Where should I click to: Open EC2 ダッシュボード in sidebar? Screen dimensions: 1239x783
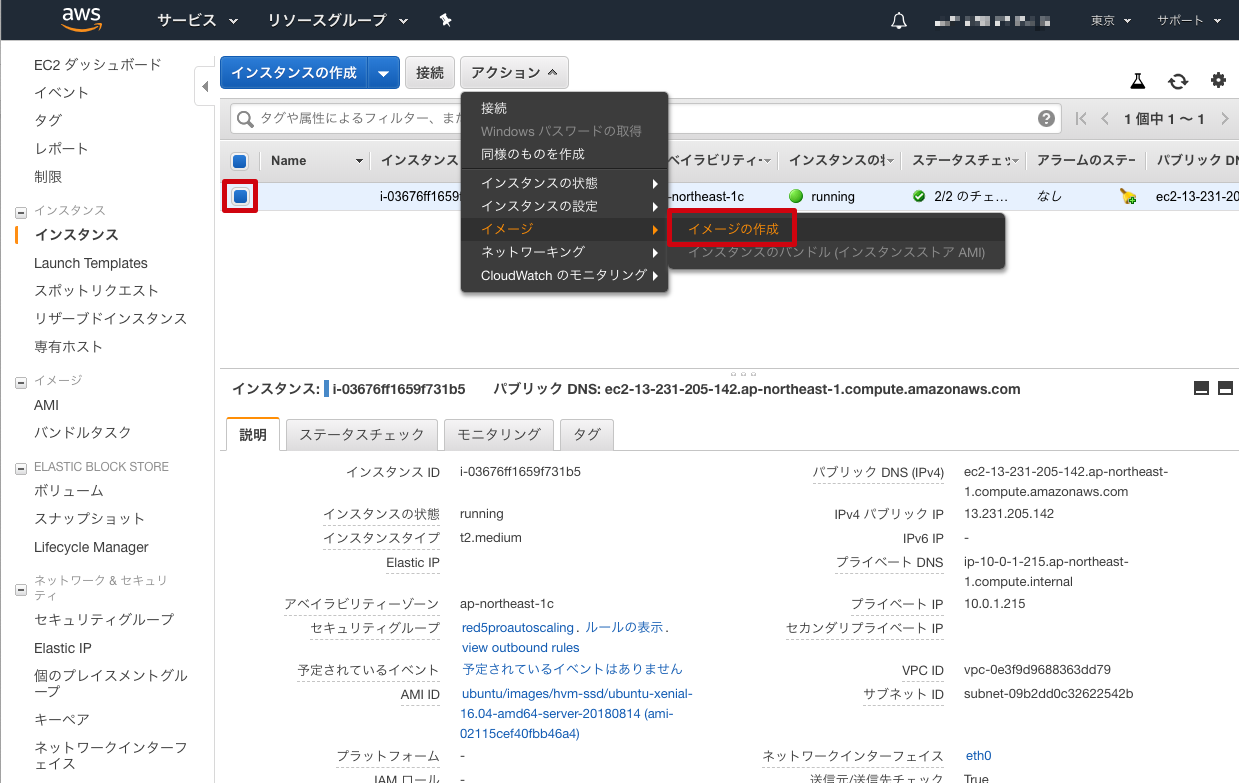pyautogui.click(x=97, y=65)
